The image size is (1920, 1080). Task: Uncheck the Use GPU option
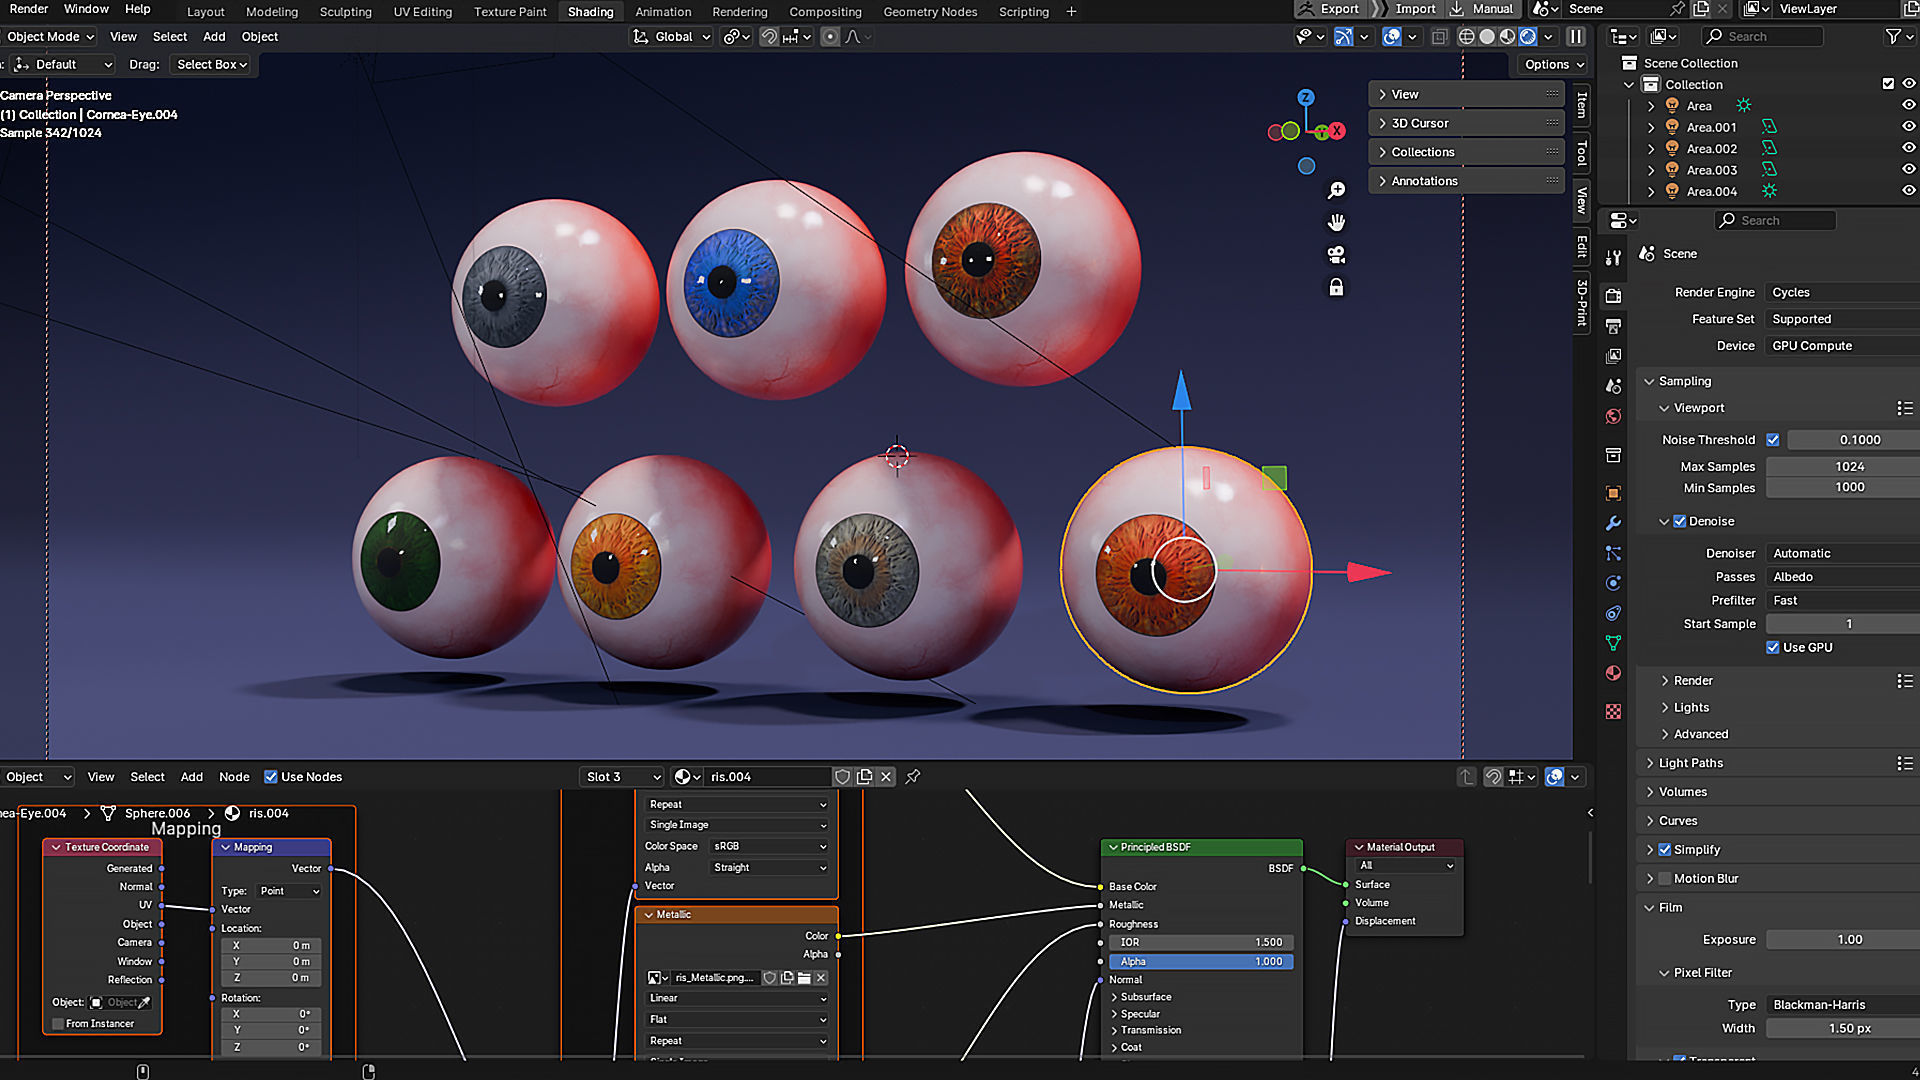(1773, 647)
